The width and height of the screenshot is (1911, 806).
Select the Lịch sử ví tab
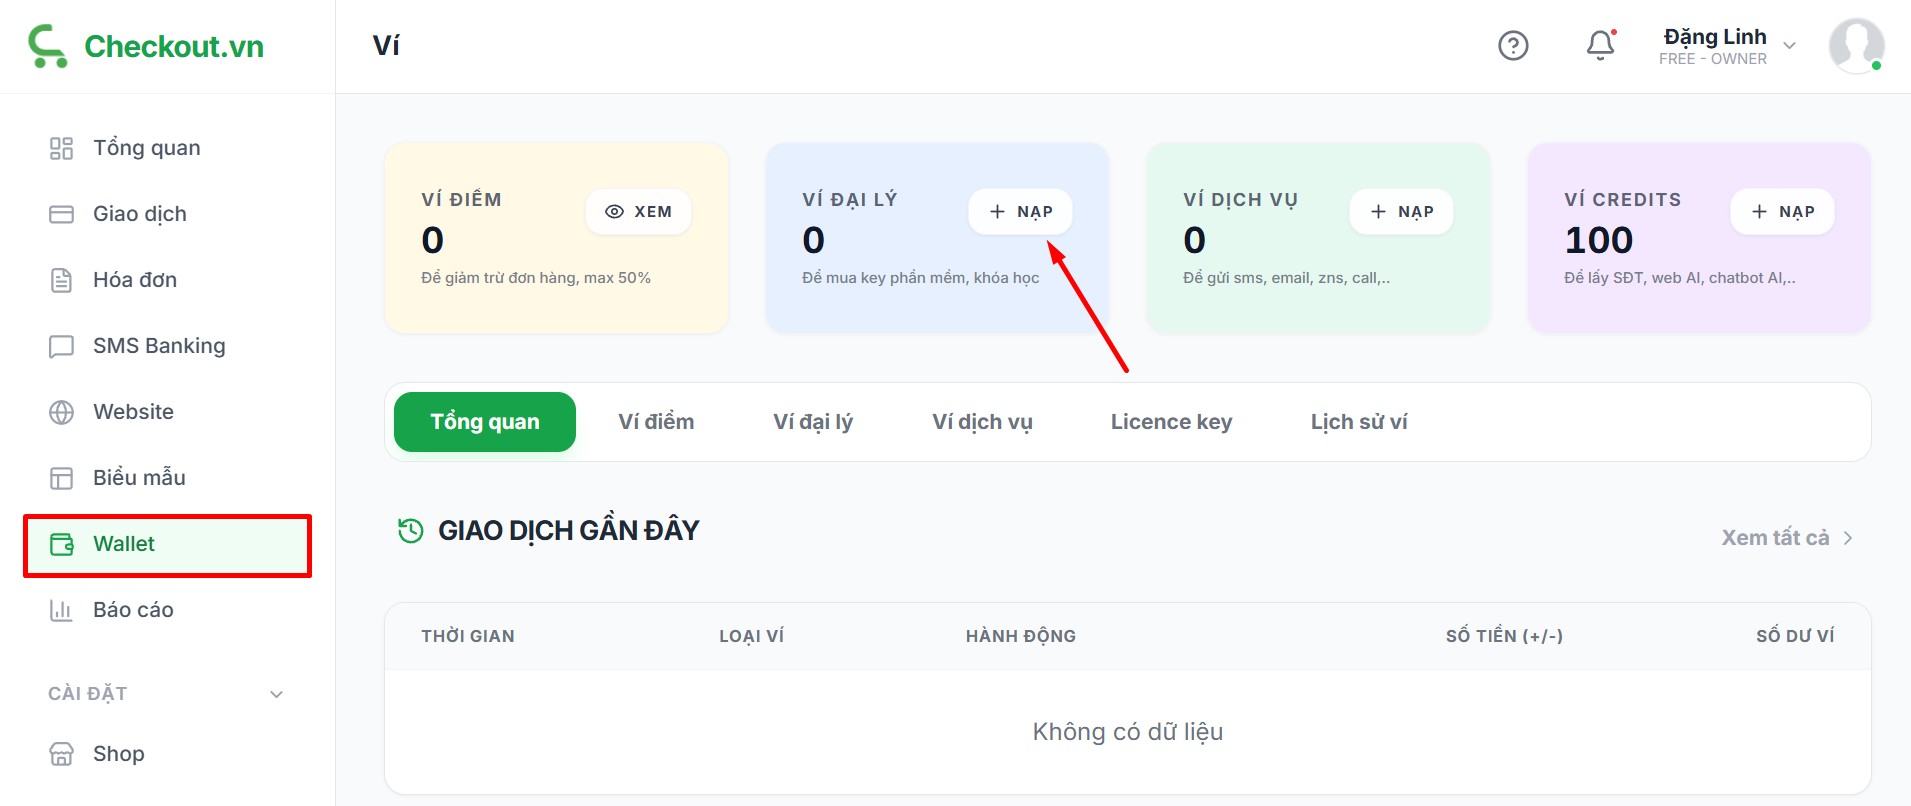pyautogui.click(x=1358, y=422)
